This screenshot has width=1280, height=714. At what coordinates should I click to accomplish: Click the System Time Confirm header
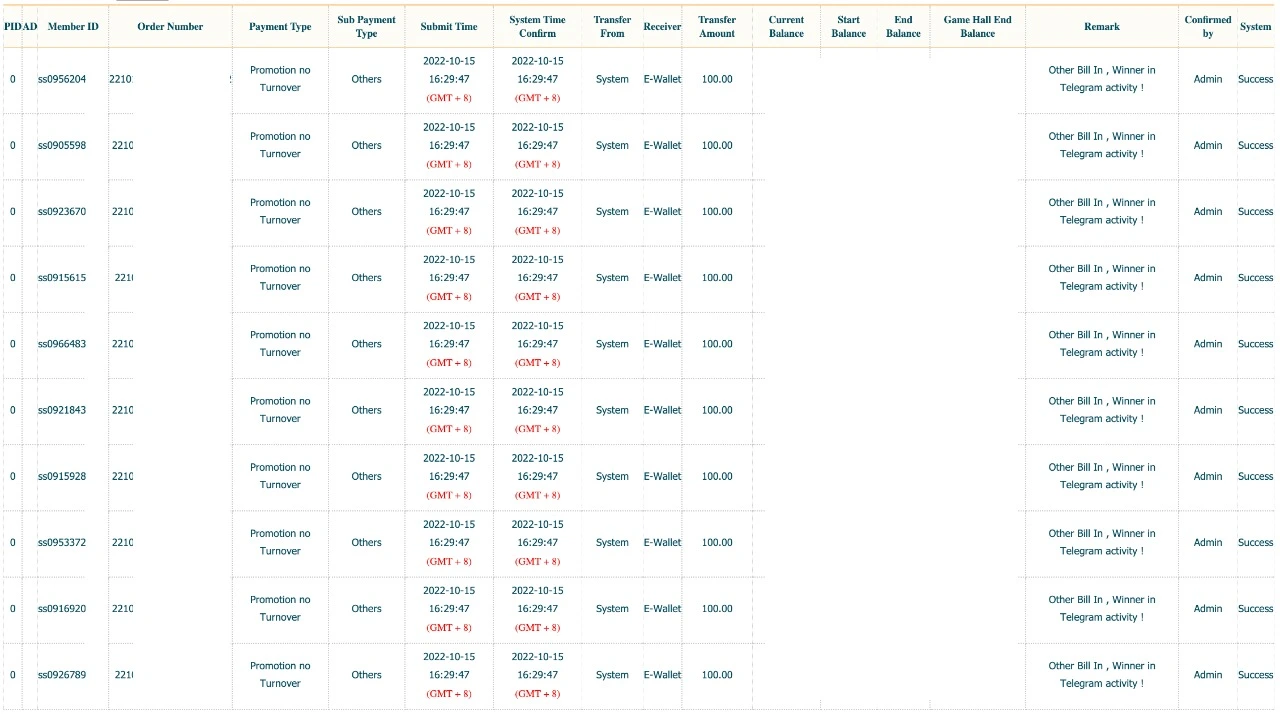pos(537,27)
